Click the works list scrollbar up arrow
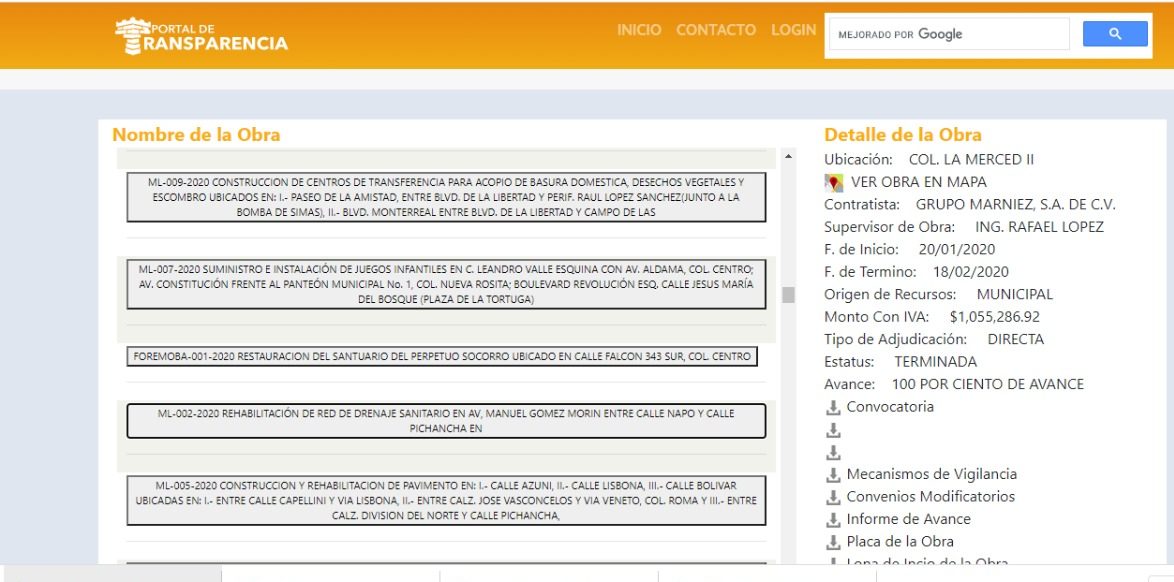Screen dimensions: 1174x582 [x=788, y=156]
